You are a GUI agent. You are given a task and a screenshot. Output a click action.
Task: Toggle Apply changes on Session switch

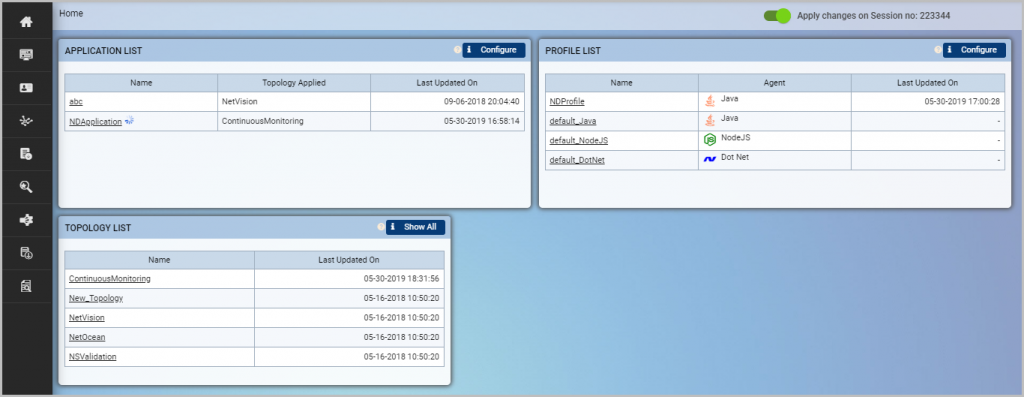click(777, 16)
